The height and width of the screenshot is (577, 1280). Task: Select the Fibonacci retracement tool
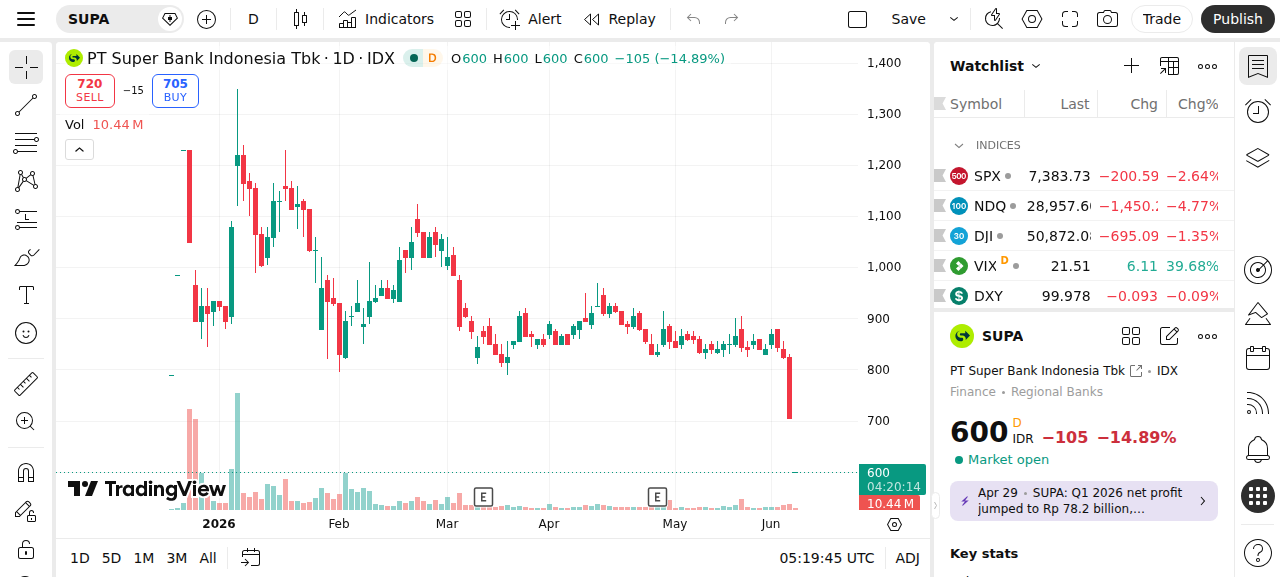tap(26, 143)
